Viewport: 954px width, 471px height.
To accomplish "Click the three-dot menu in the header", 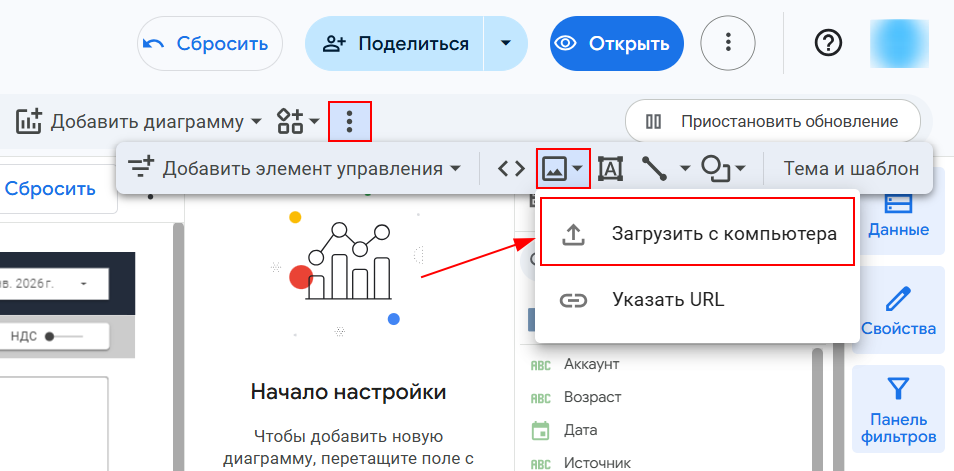I will click(728, 43).
